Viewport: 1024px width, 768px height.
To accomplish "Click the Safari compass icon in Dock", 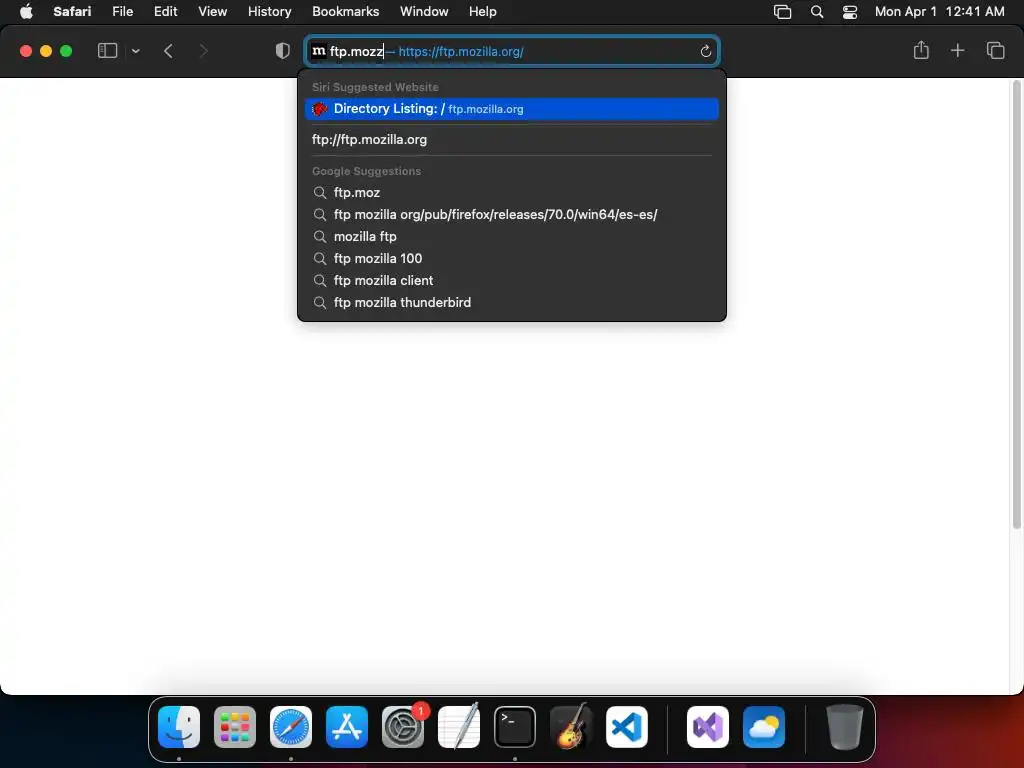I will coord(291,727).
